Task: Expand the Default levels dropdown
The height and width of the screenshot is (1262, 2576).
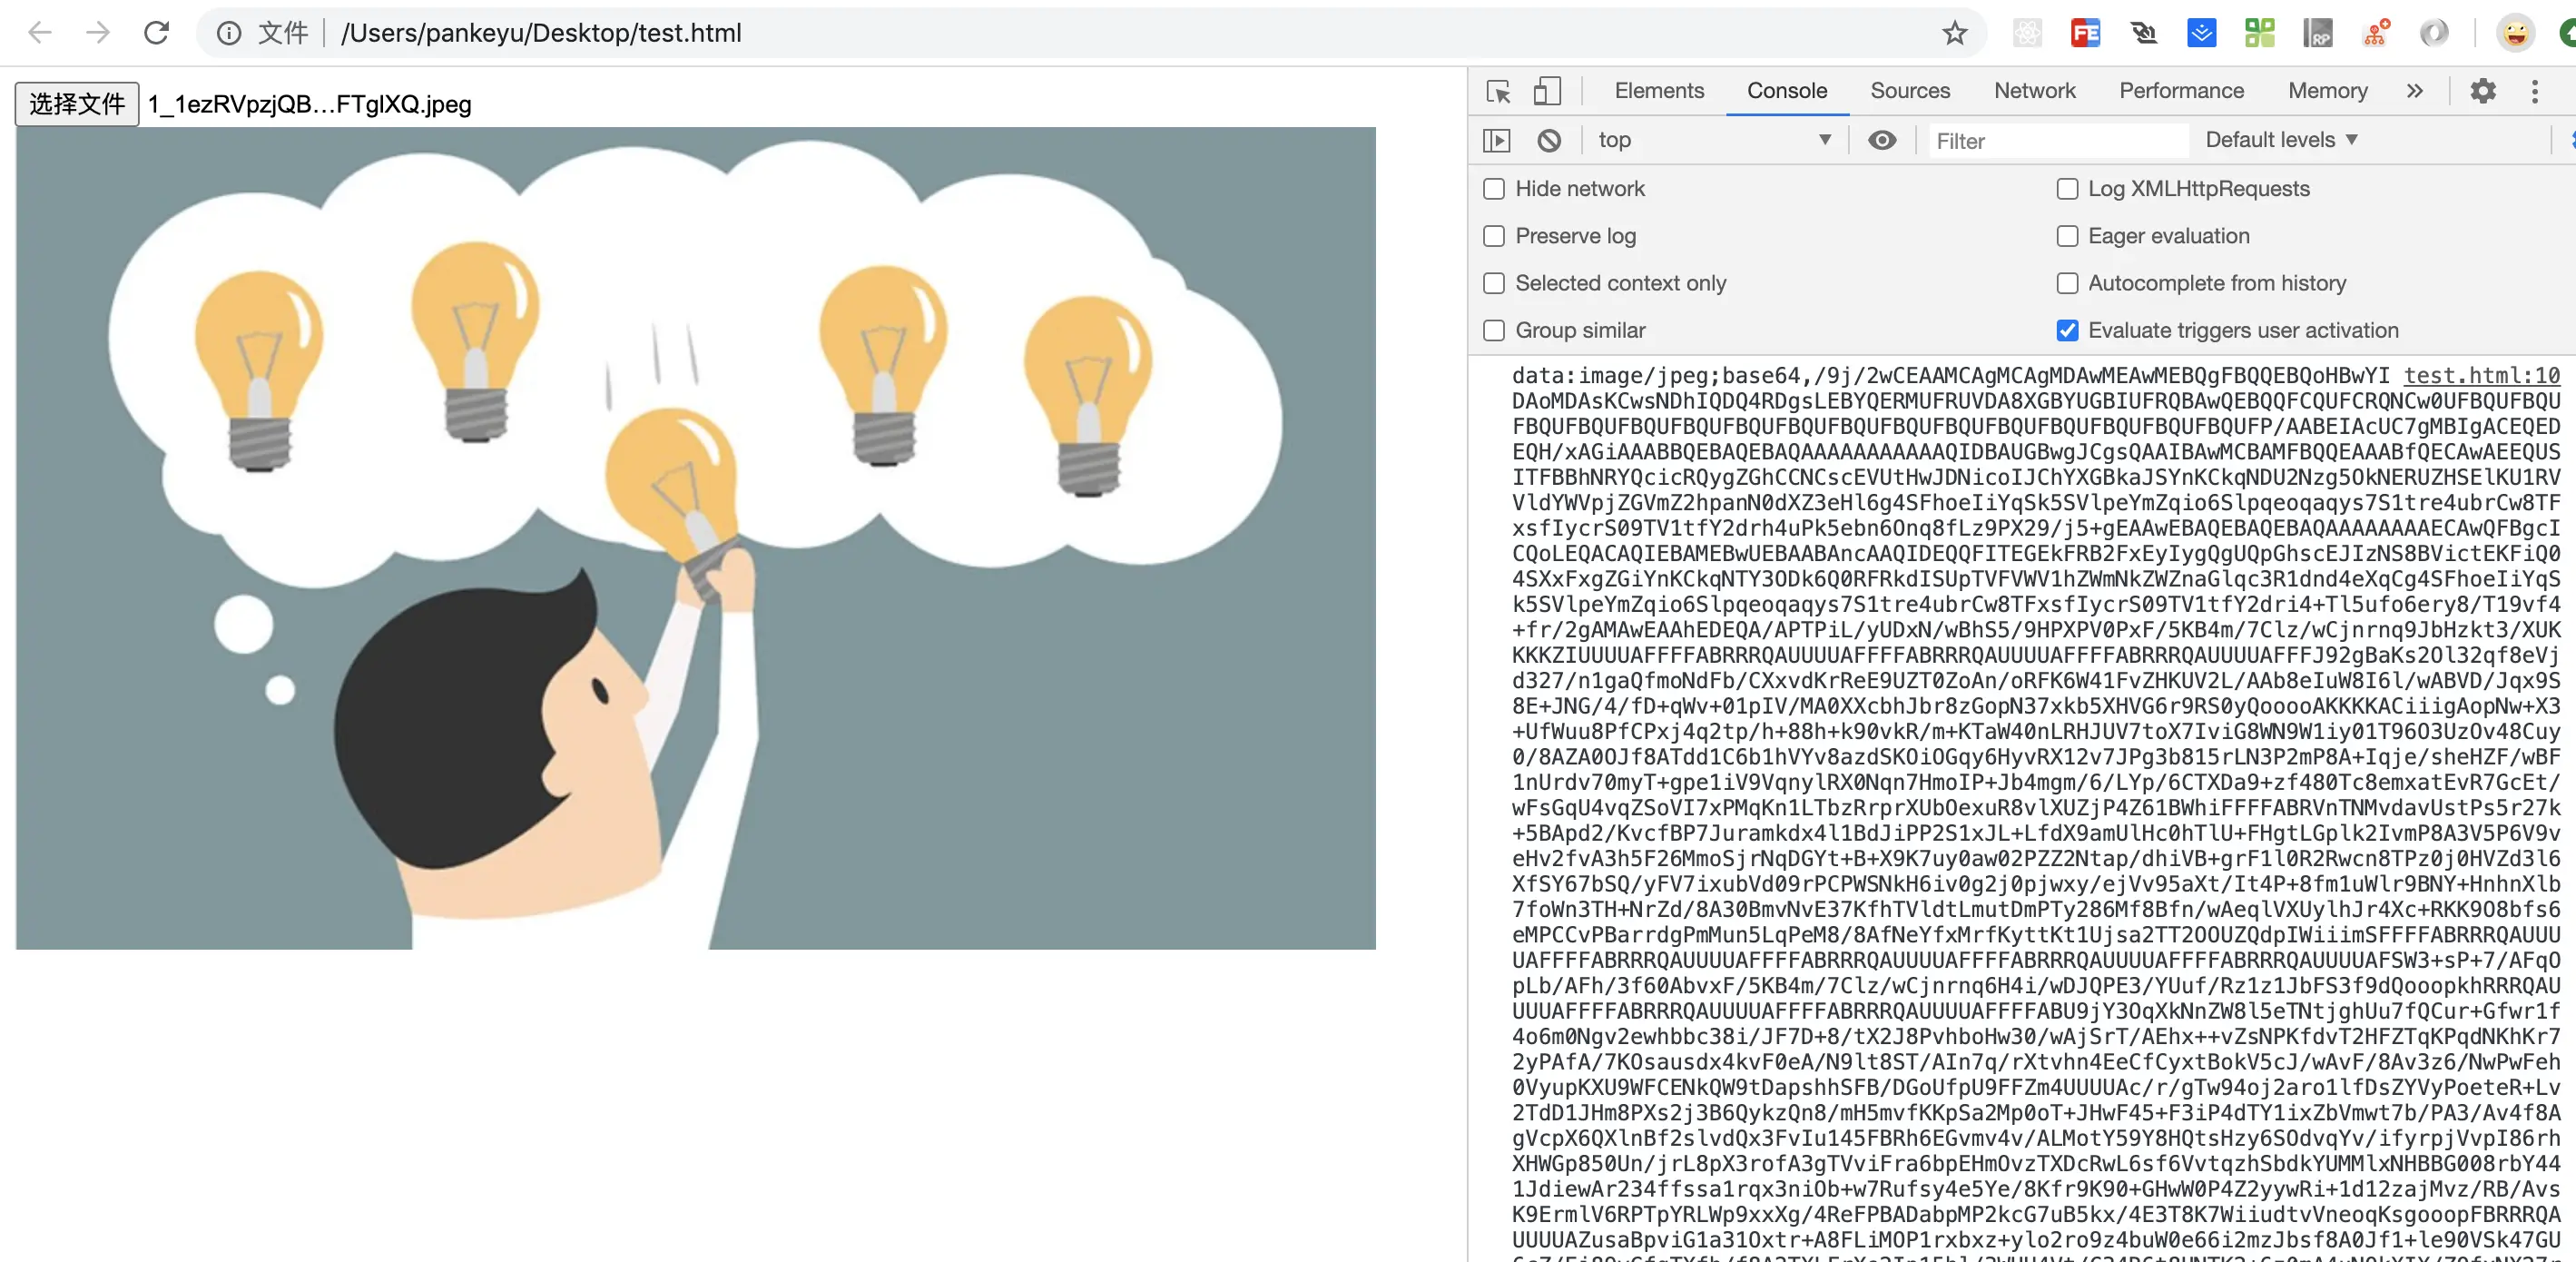Action: pos(2281,140)
